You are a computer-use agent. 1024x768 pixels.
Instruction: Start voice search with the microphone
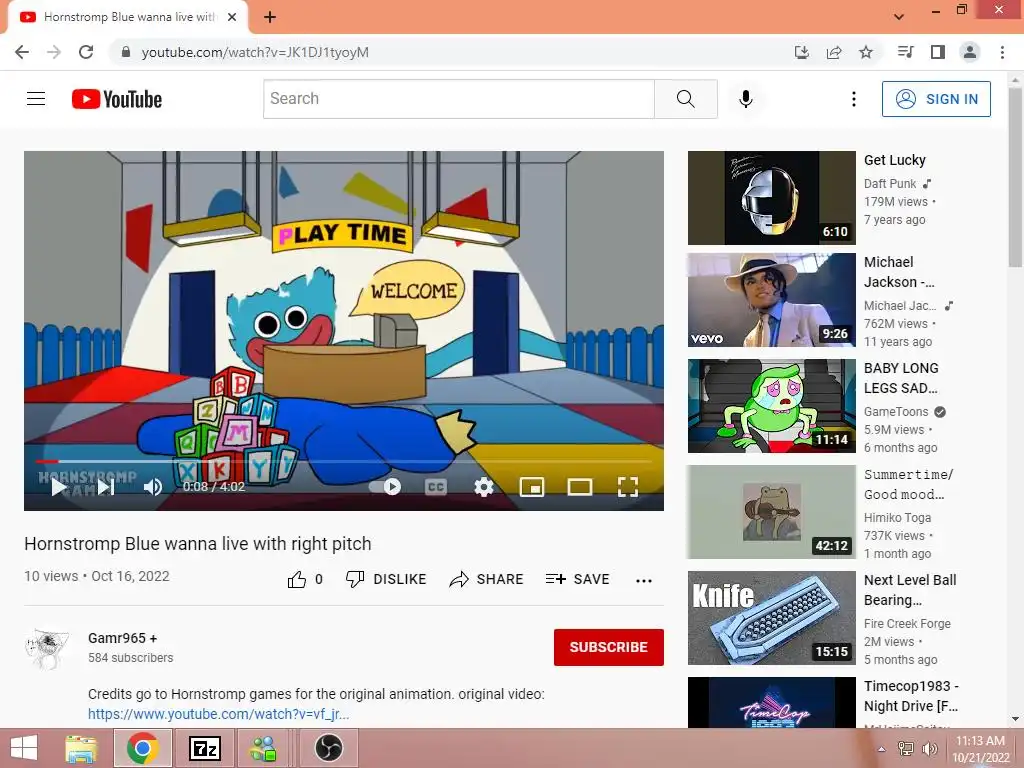coord(746,99)
